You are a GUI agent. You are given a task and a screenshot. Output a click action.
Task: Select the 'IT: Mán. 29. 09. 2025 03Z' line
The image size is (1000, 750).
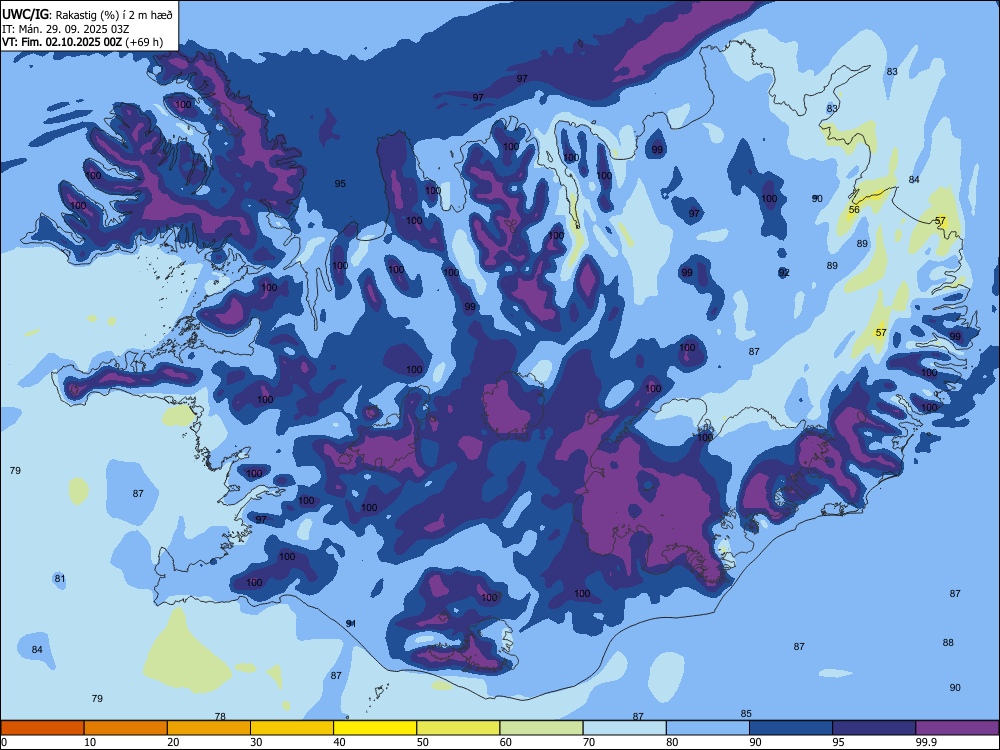[66, 29]
